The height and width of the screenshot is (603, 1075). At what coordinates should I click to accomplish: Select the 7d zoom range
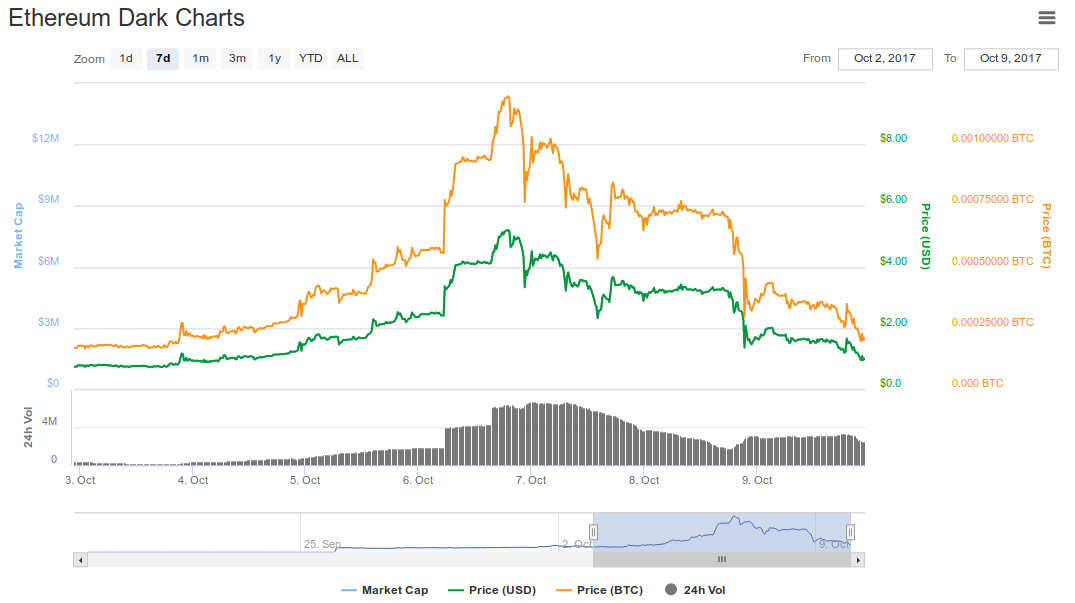(163, 58)
